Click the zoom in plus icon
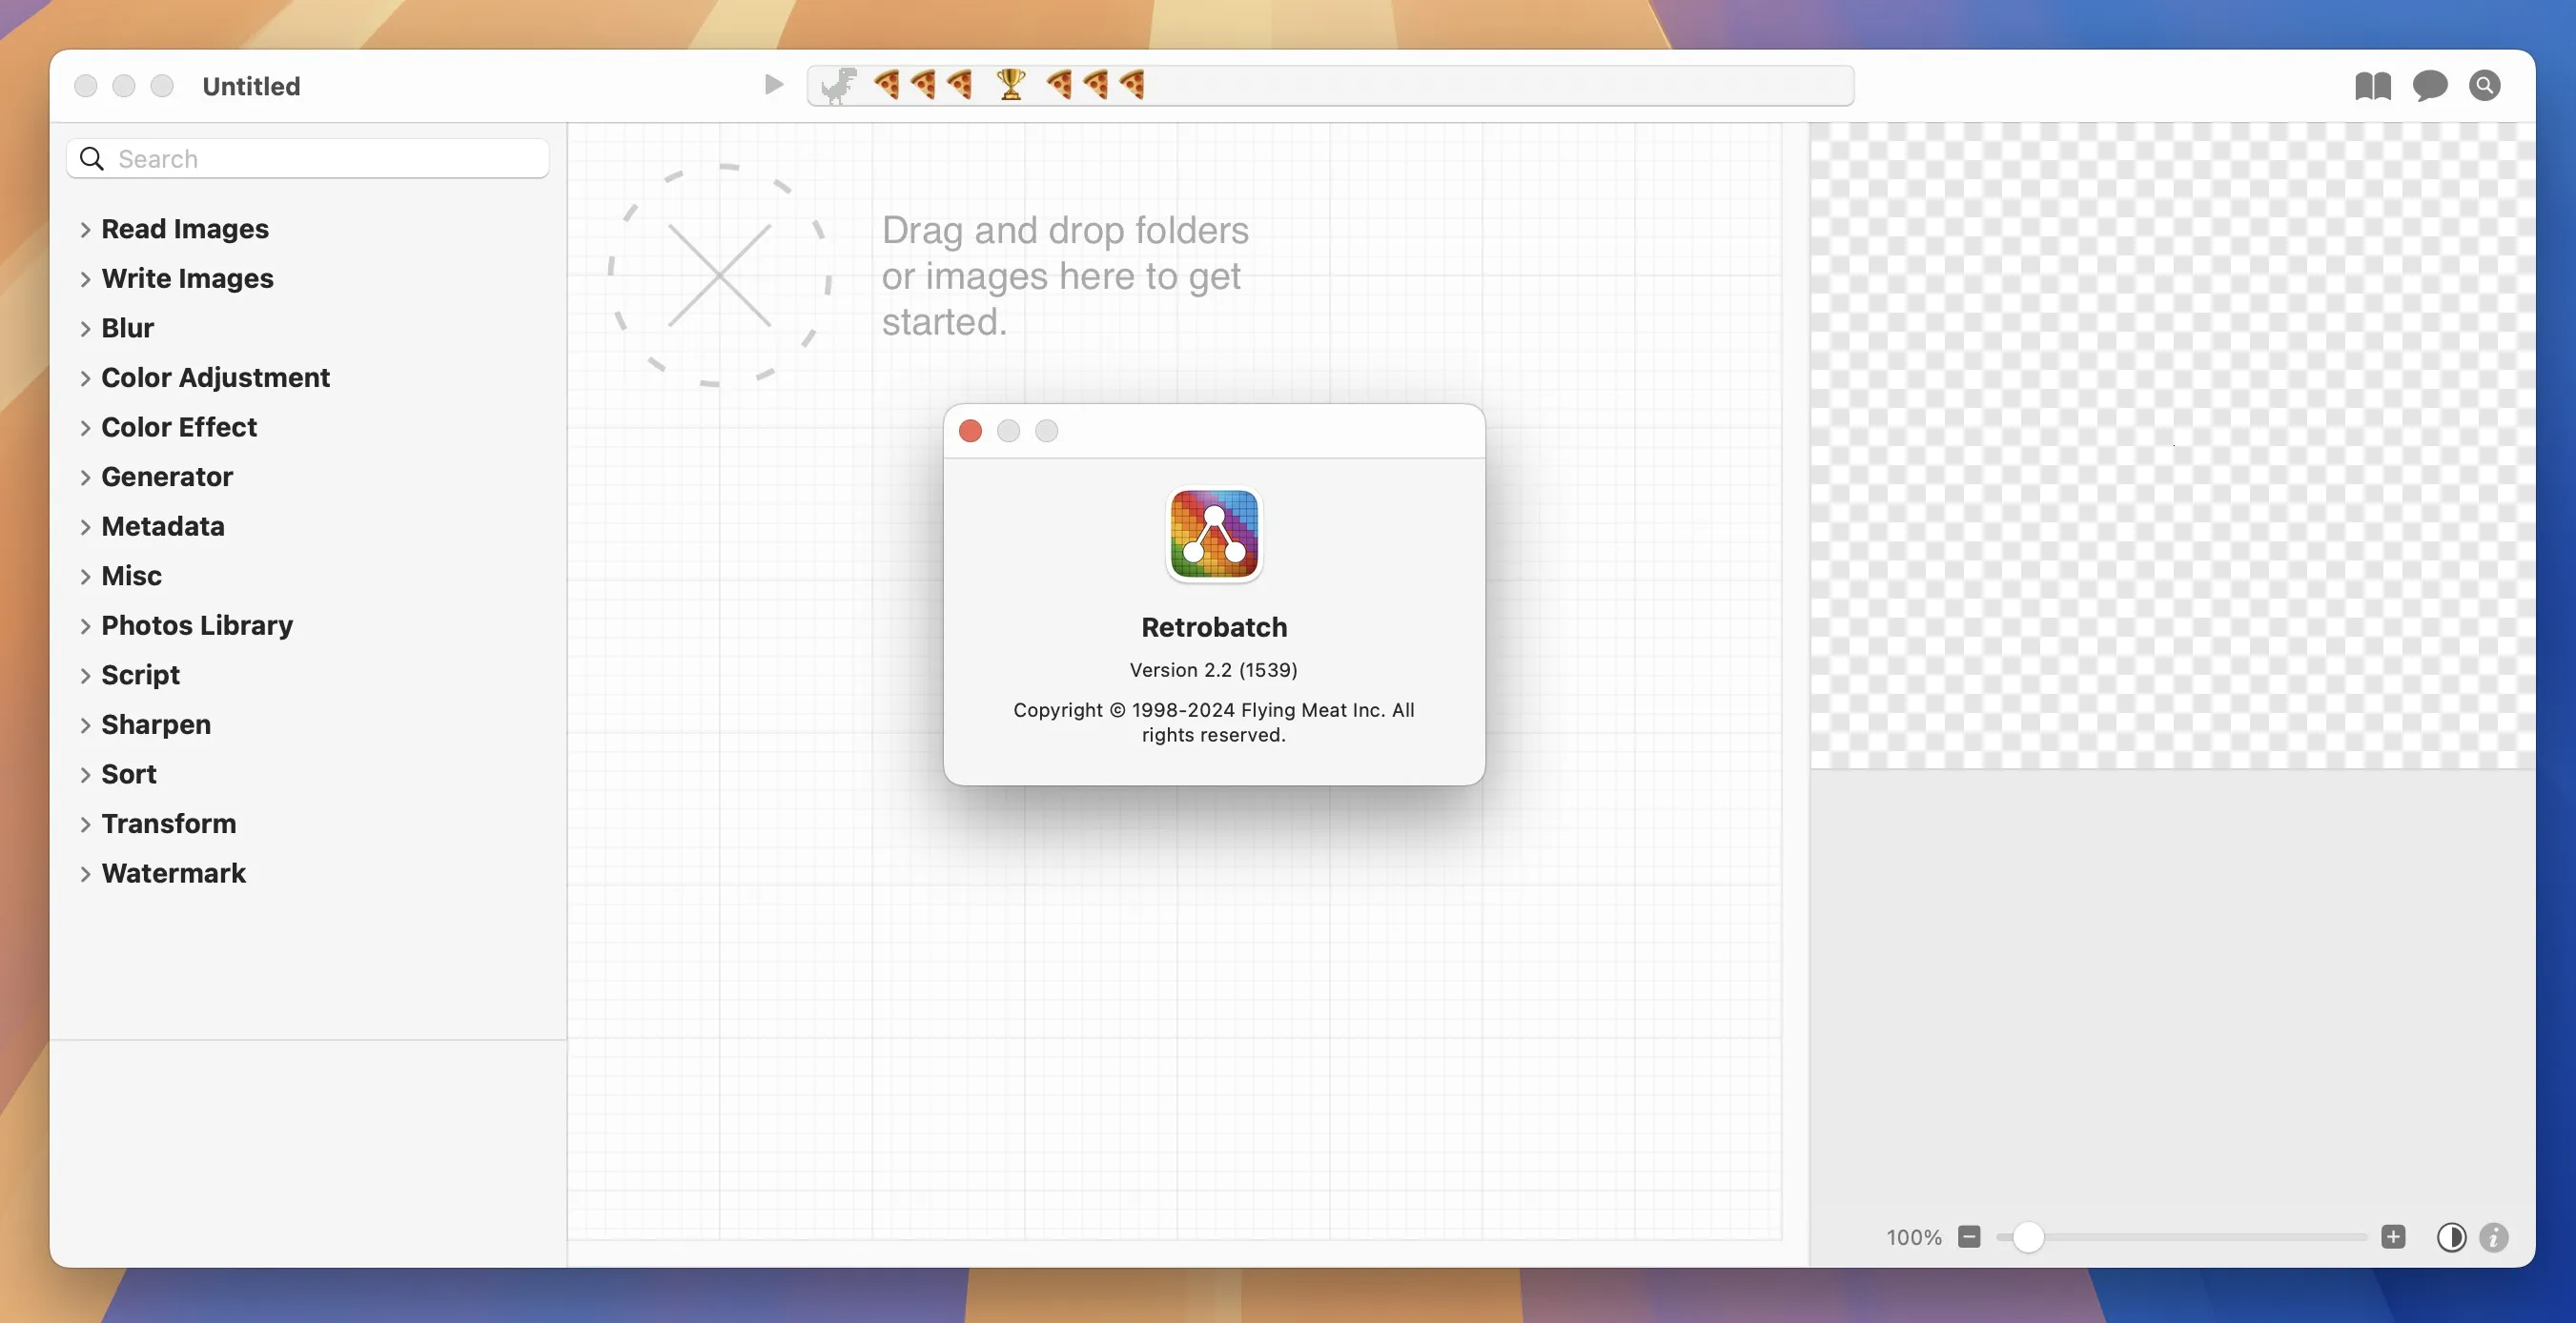Screen dimensions: 2576x1323 [x=2393, y=1237]
